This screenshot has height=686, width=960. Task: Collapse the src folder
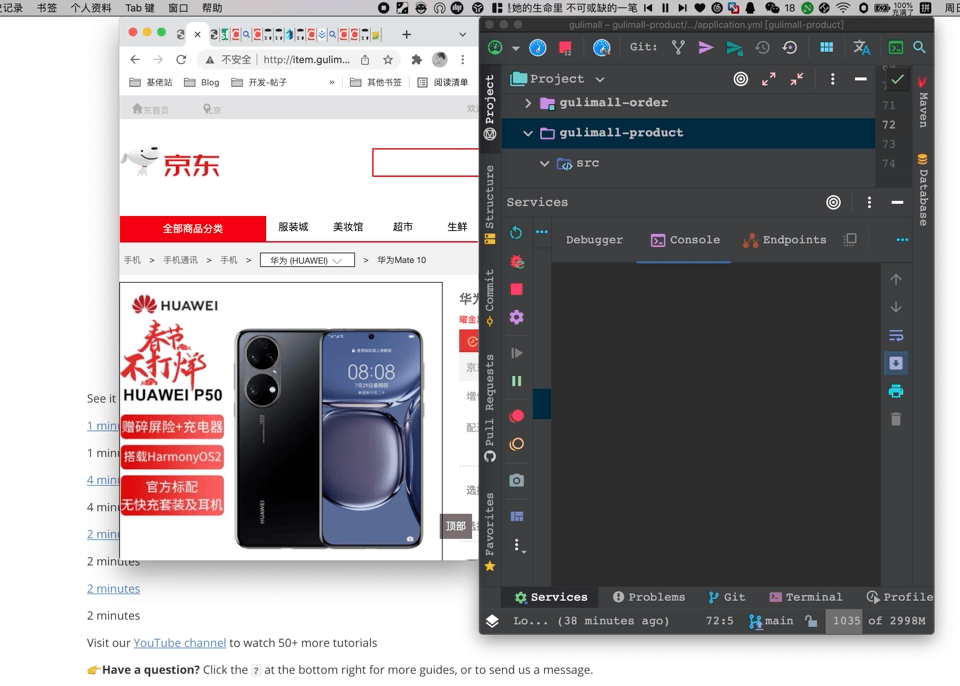(x=544, y=164)
